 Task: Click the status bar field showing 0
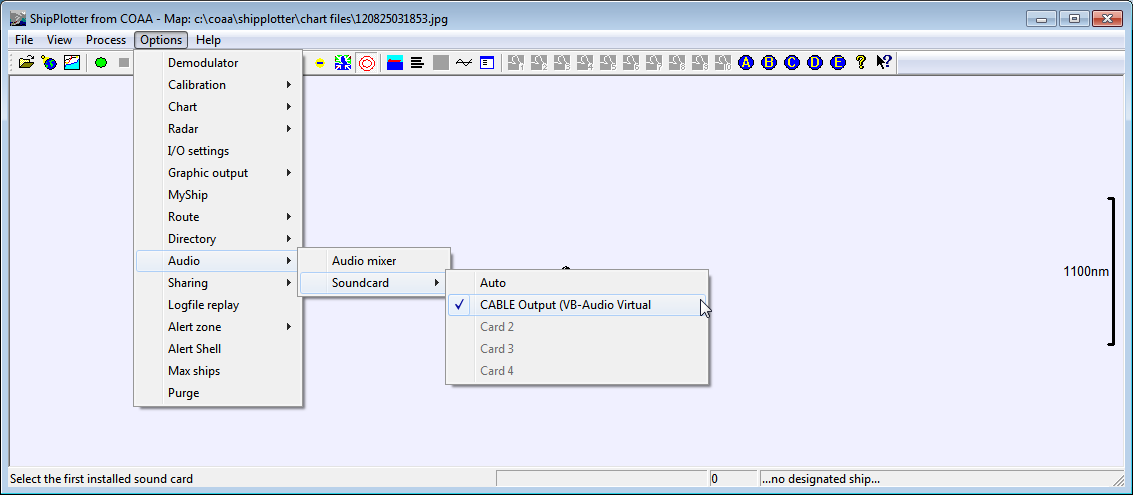click(733, 478)
